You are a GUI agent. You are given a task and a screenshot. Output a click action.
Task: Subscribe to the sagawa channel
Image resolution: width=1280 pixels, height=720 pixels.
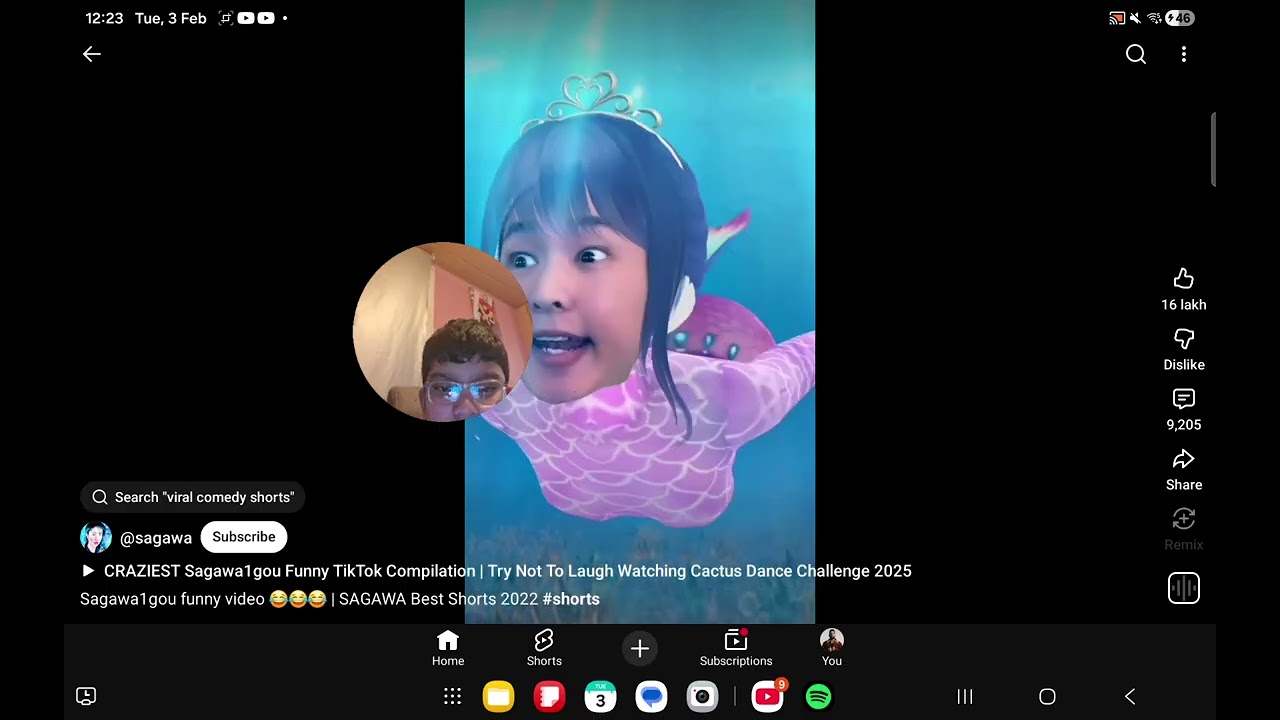click(244, 537)
